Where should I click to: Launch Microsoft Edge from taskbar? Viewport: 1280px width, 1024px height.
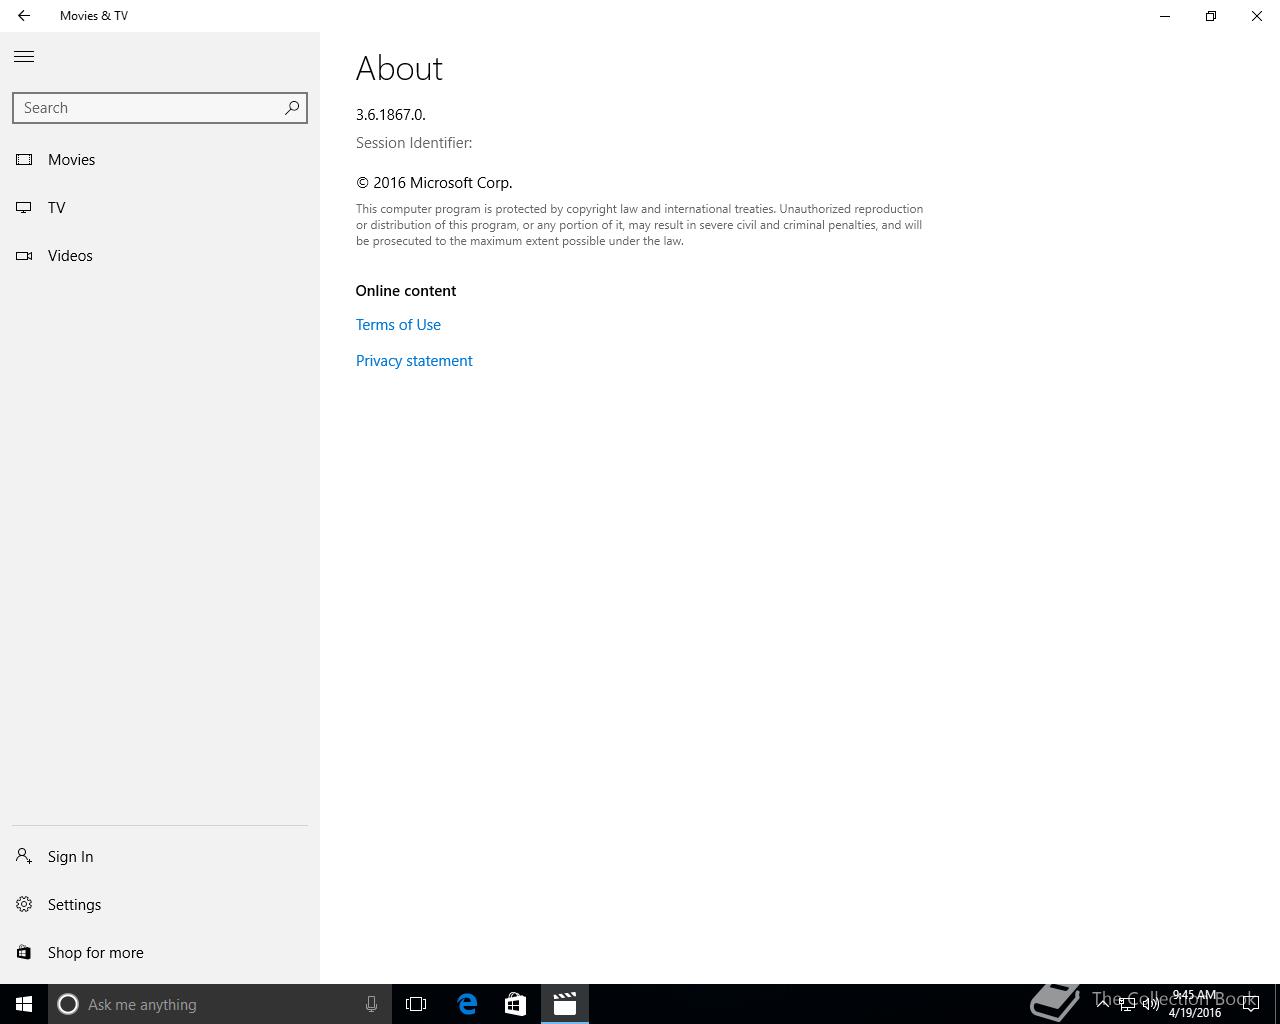[x=467, y=1004]
